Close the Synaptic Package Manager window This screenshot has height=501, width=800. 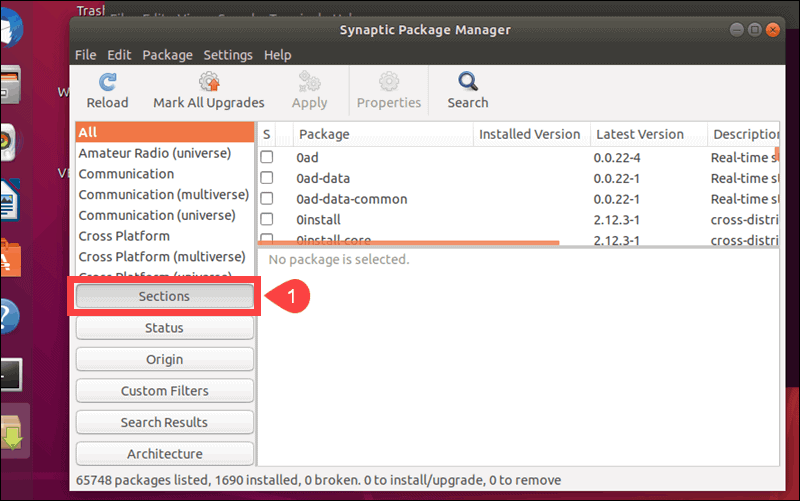pos(773,30)
